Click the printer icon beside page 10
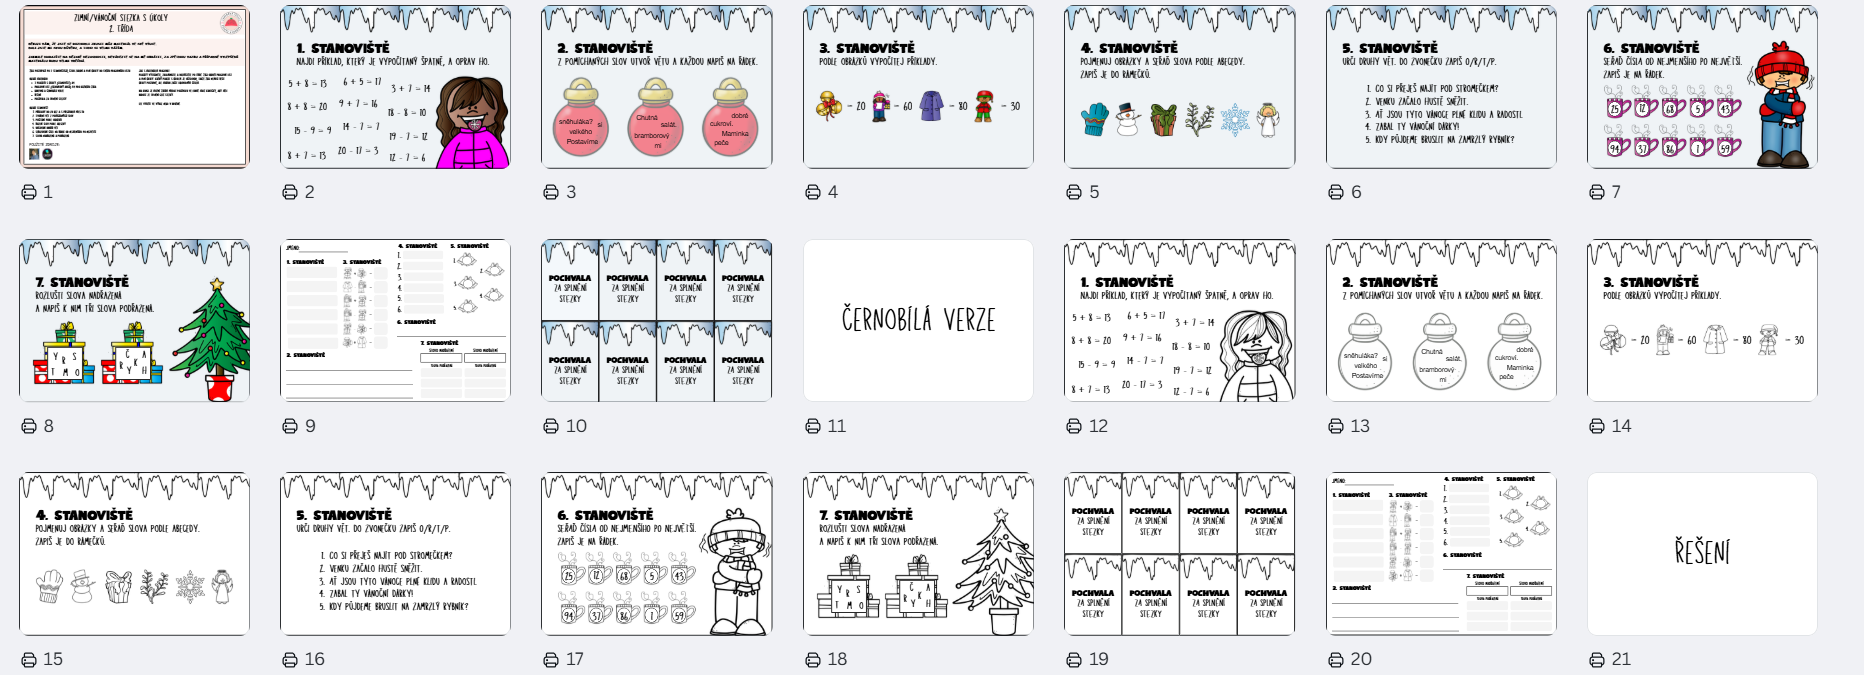 click(551, 426)
